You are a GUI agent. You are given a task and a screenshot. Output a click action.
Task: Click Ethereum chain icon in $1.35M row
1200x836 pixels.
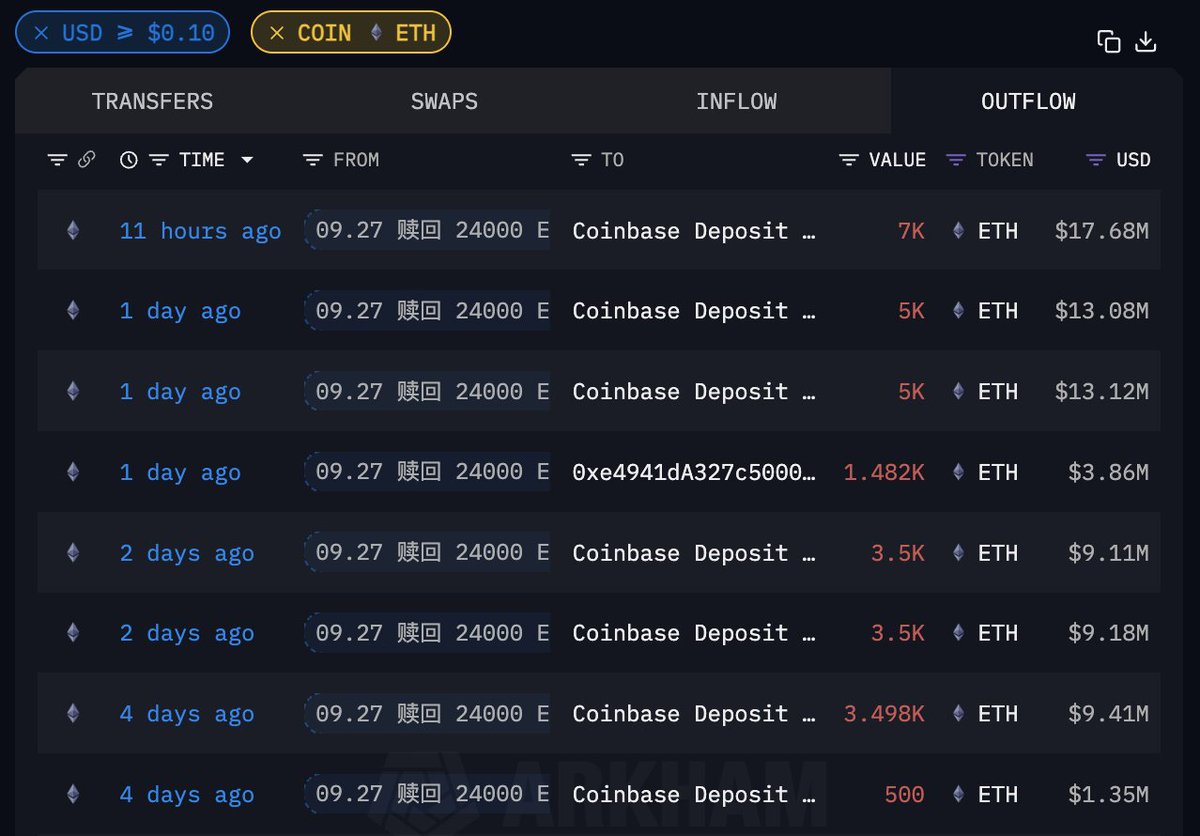(72, 795)
